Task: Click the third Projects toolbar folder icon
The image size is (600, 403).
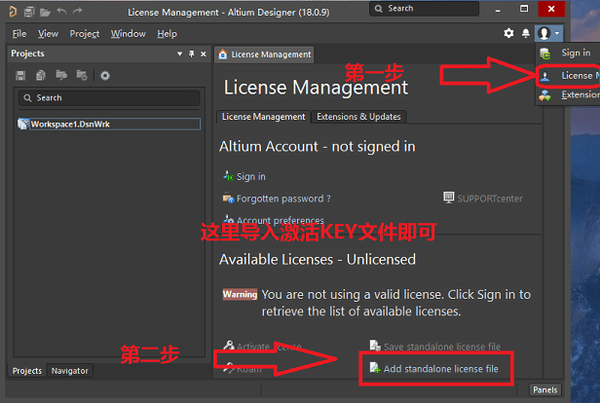Action: point(61,75)
